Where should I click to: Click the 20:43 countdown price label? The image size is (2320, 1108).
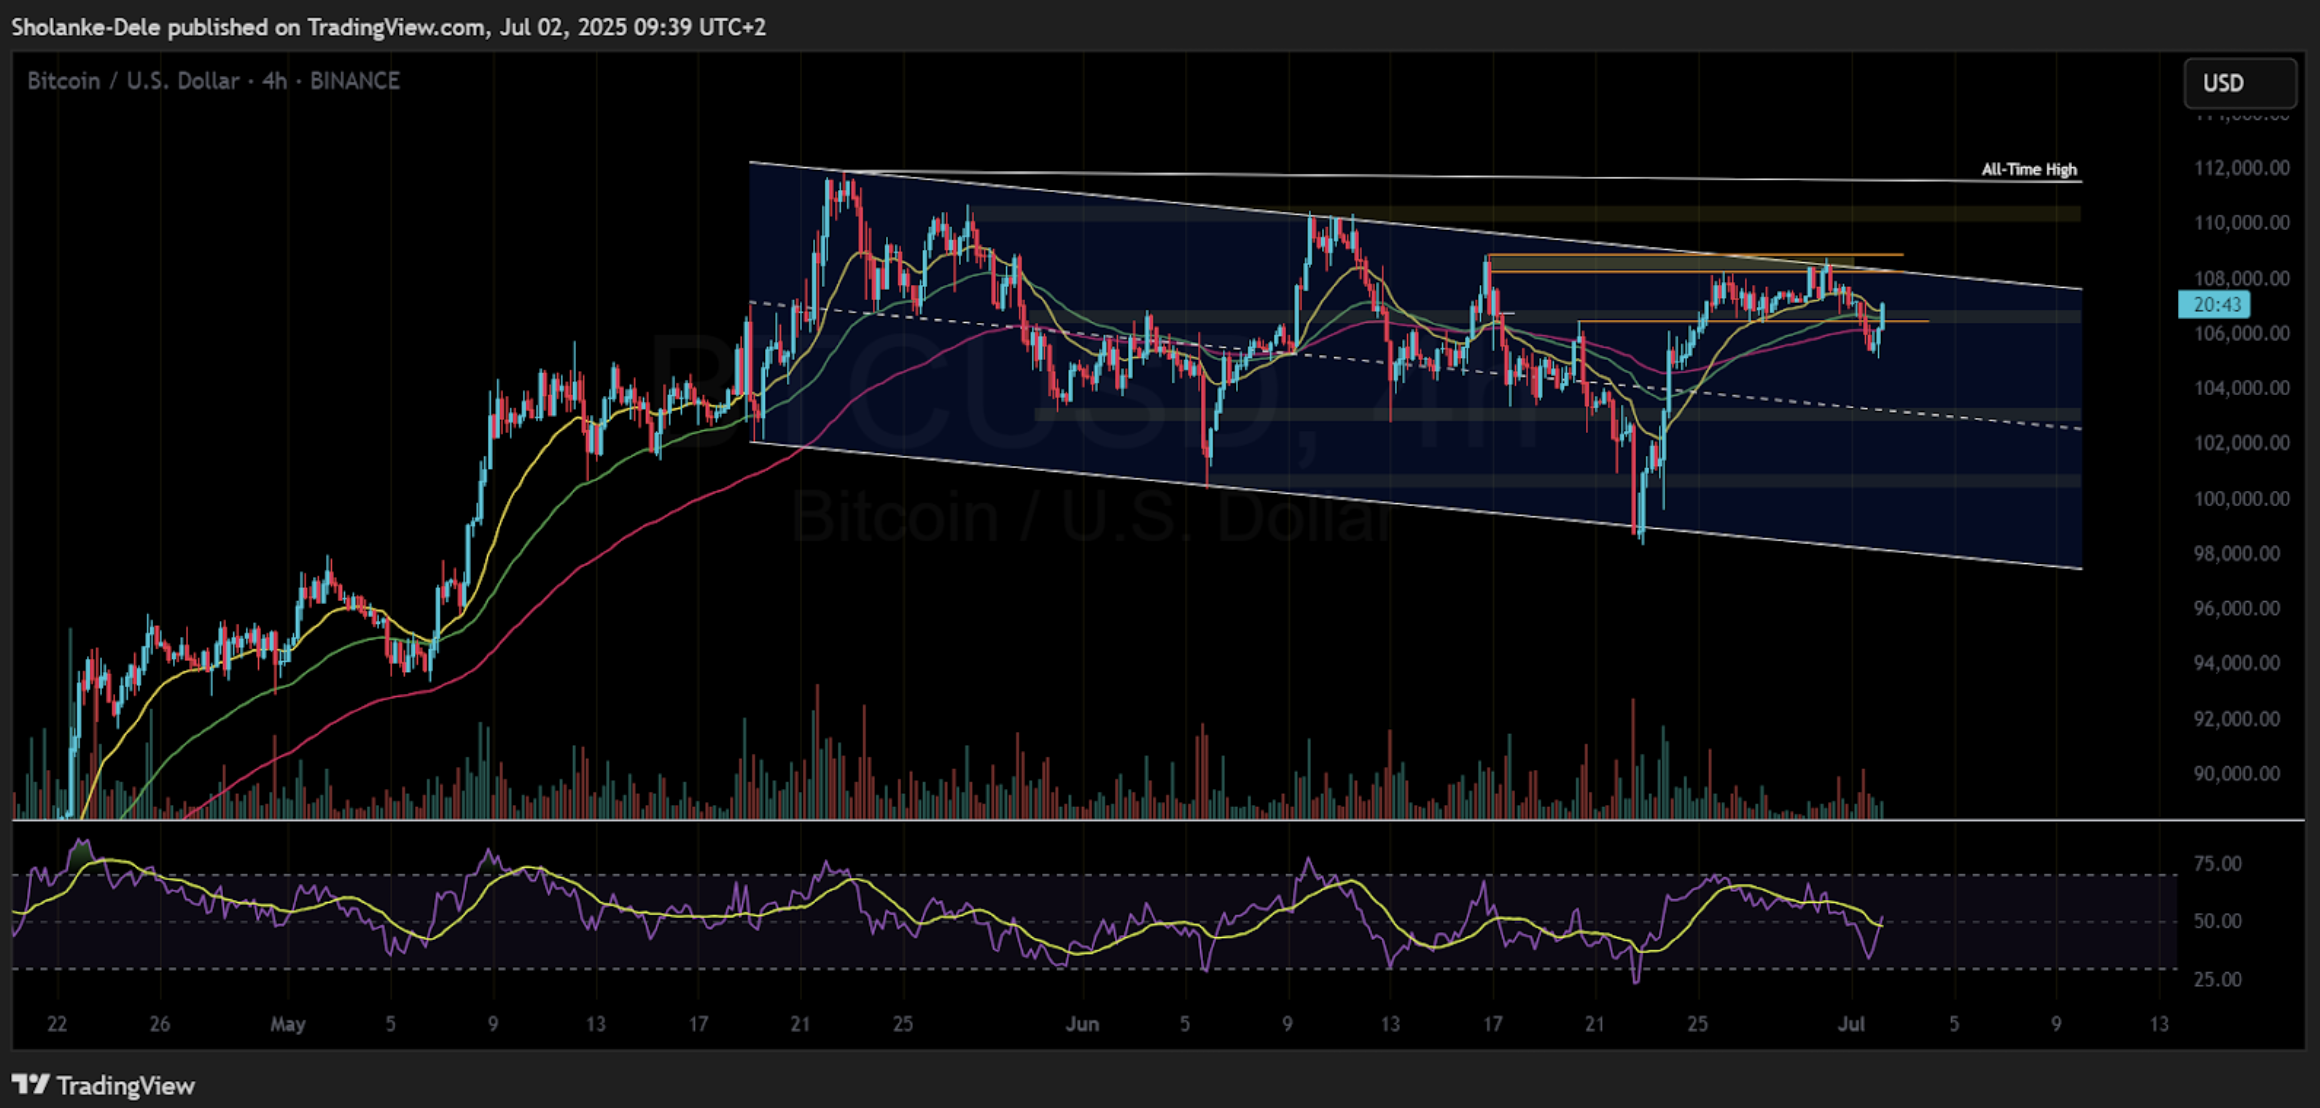coord(2214,304)
